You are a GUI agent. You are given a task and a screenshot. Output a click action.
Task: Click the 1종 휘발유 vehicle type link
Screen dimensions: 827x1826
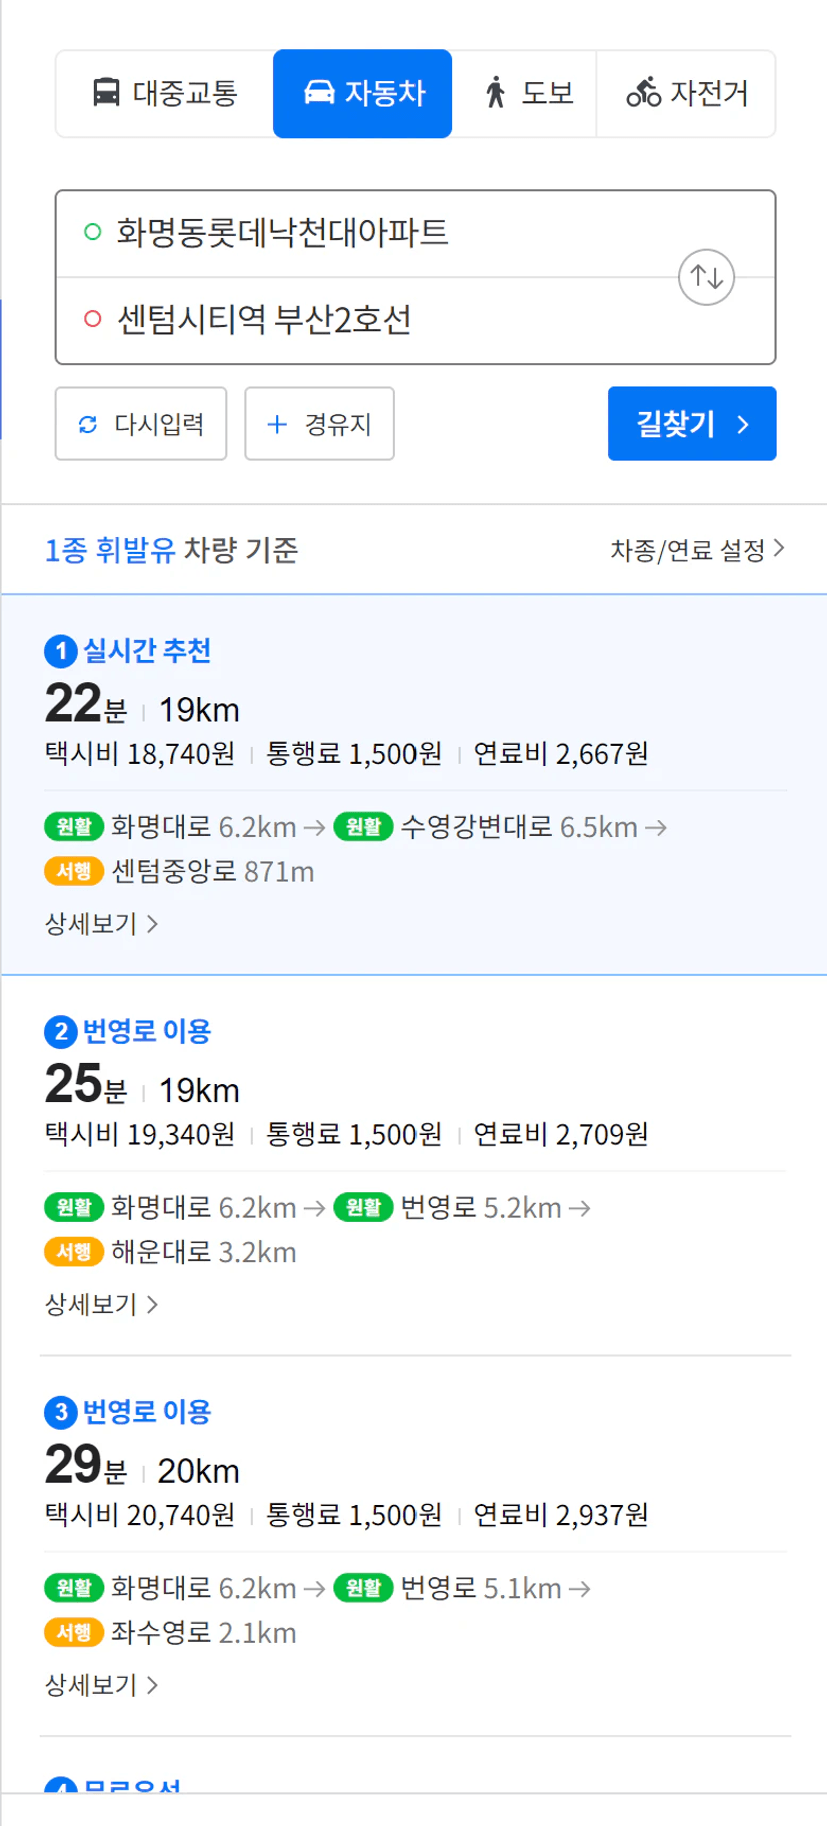point(110,550)
